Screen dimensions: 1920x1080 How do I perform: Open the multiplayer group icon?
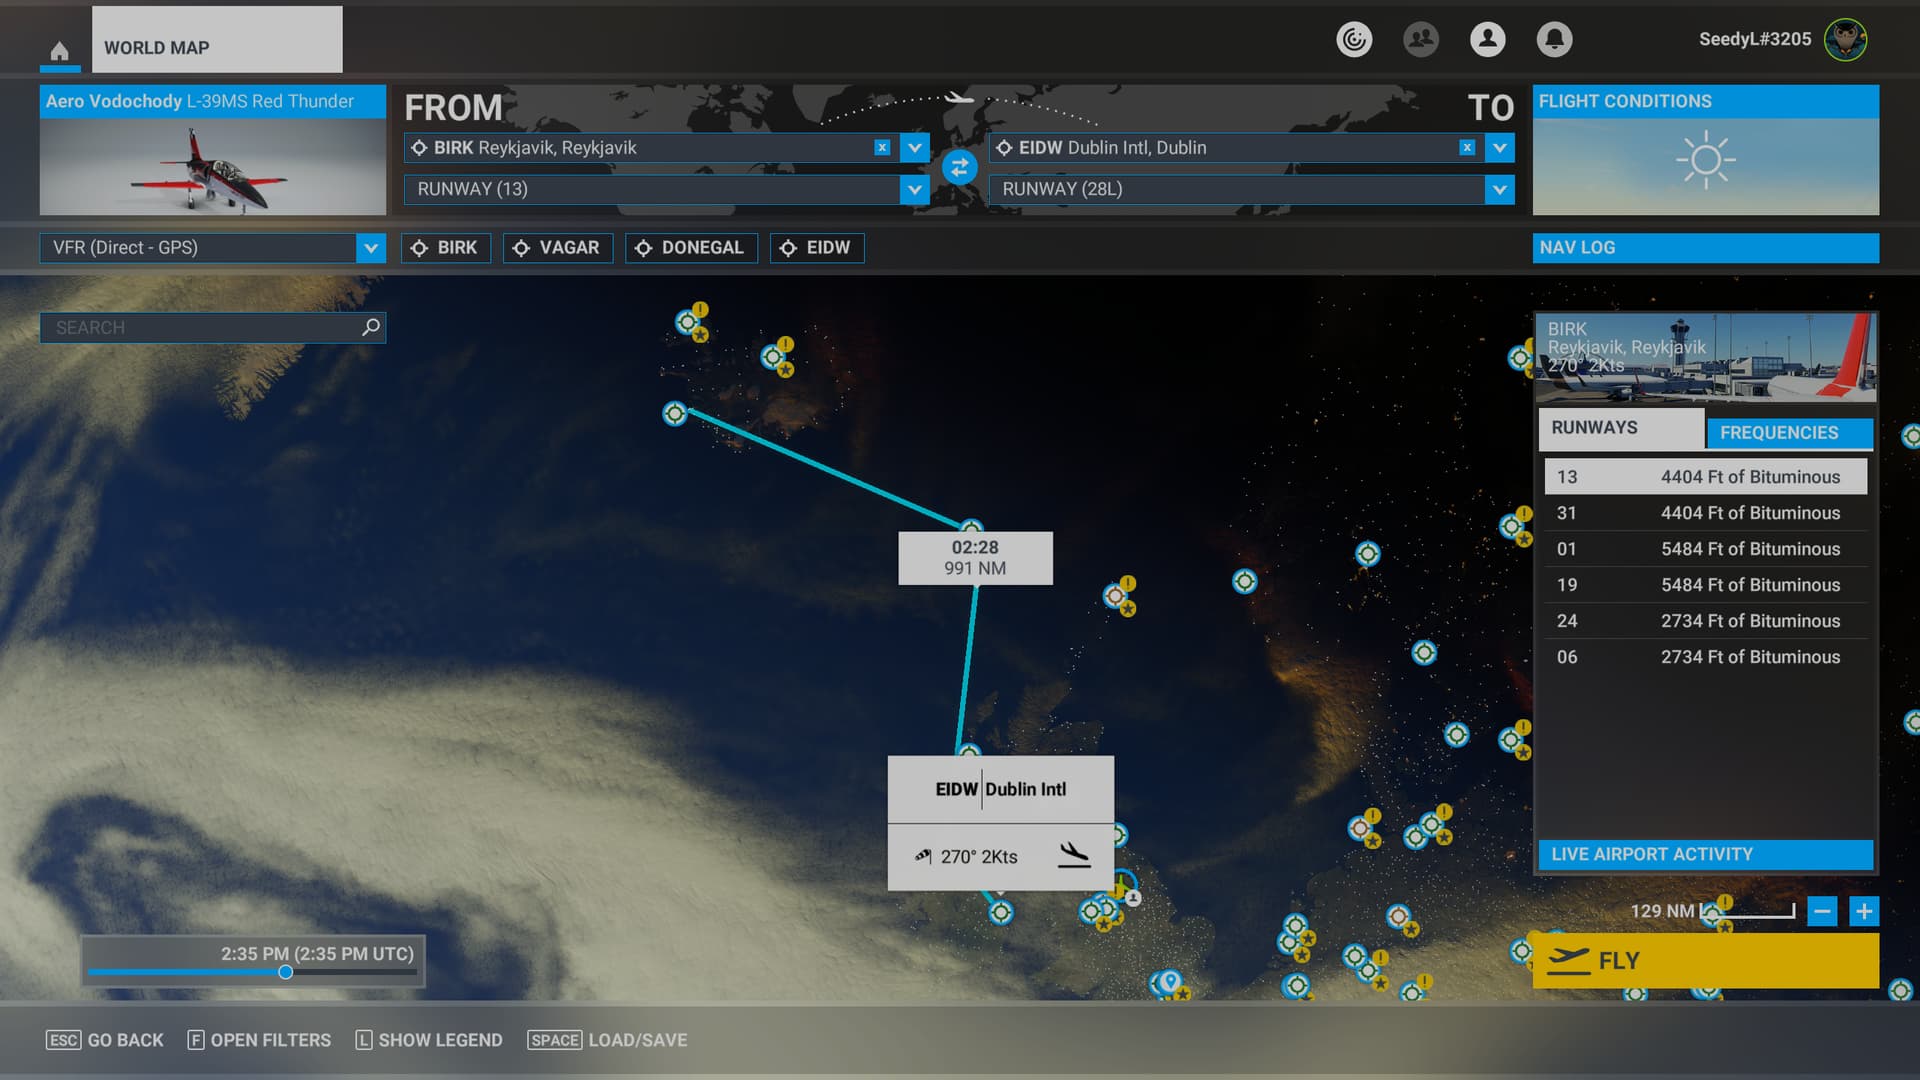[1421, 39]
